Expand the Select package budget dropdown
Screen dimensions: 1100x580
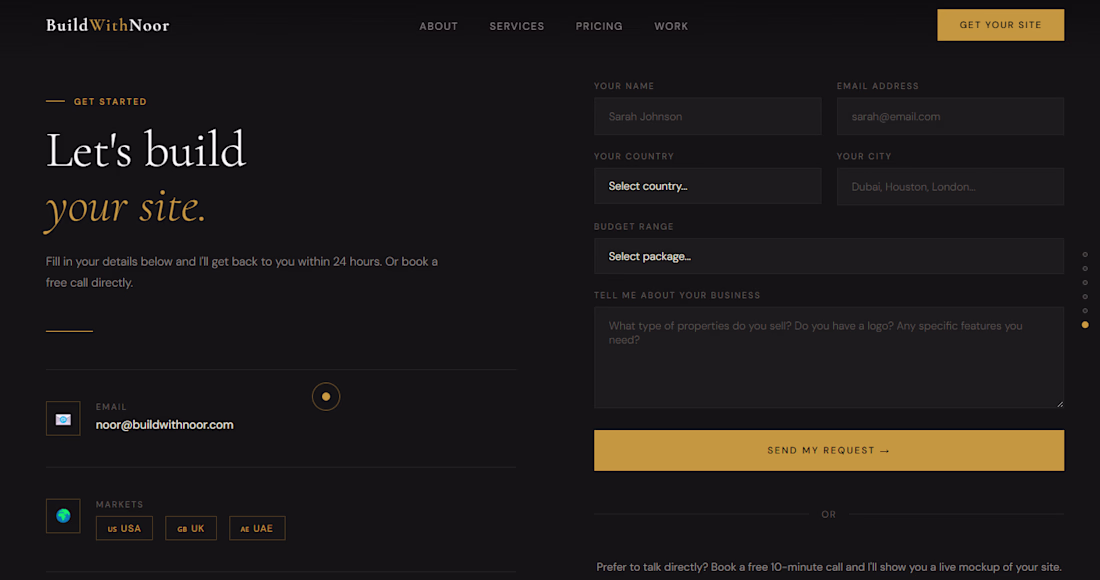[x=828, y=256]
